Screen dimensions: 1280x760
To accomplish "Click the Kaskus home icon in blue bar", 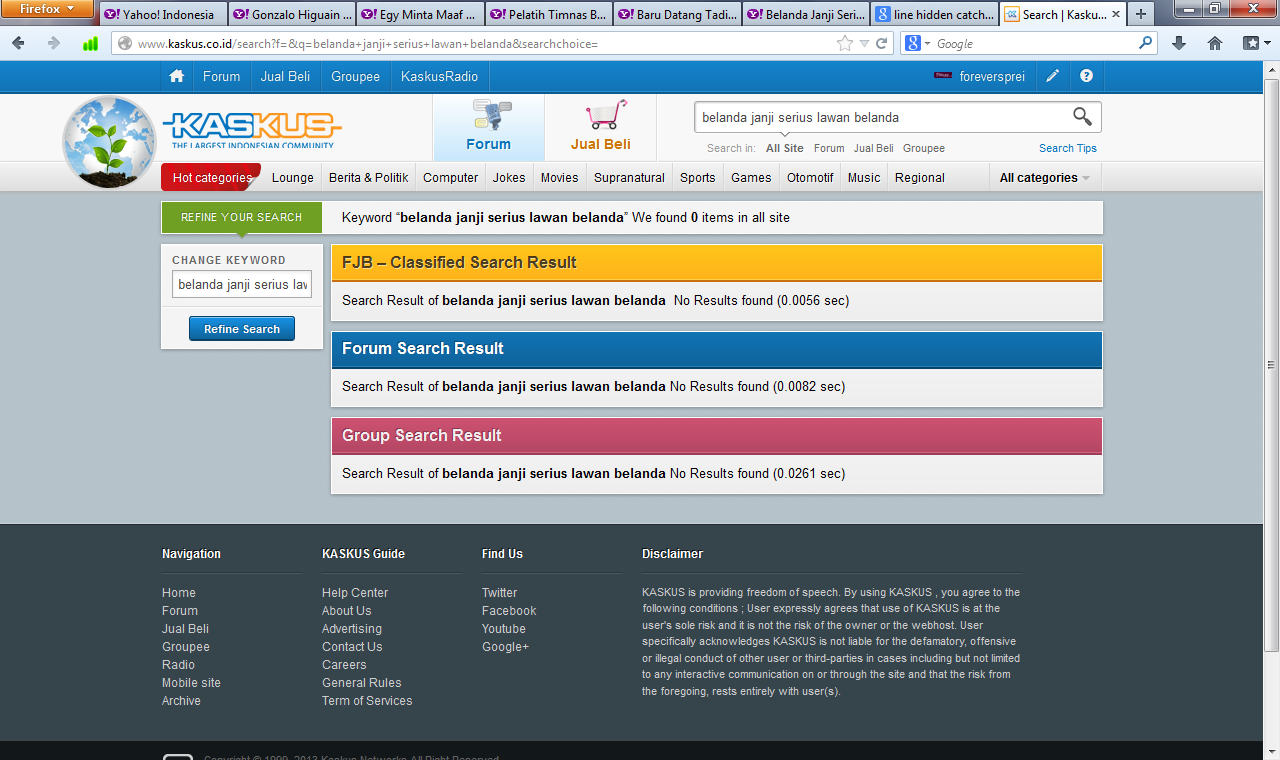I will (x=177, y=76).
